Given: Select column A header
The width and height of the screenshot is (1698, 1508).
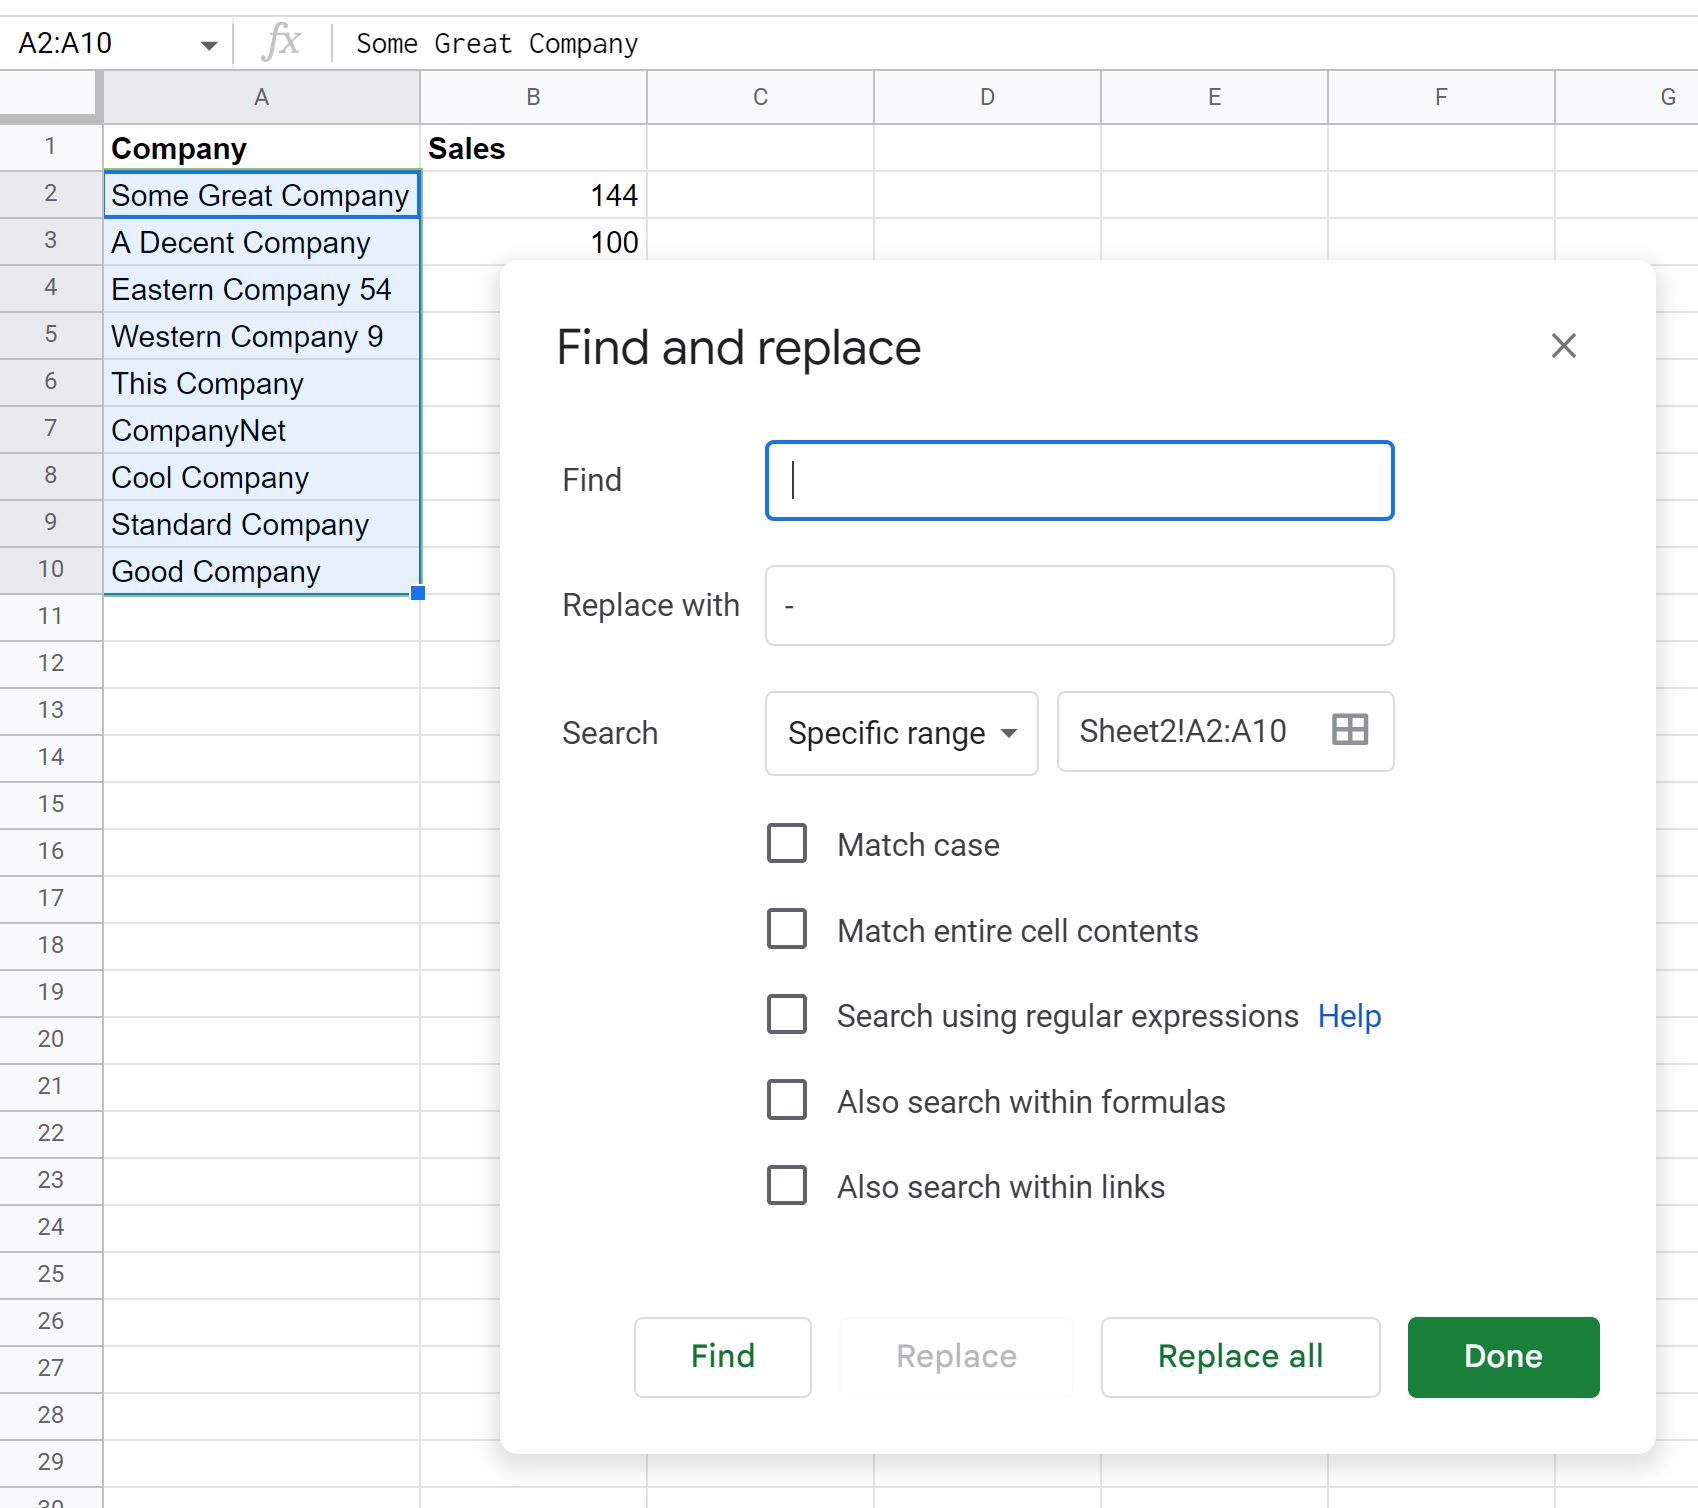Looking at the screenshot, I should click(x=261, y=97).
